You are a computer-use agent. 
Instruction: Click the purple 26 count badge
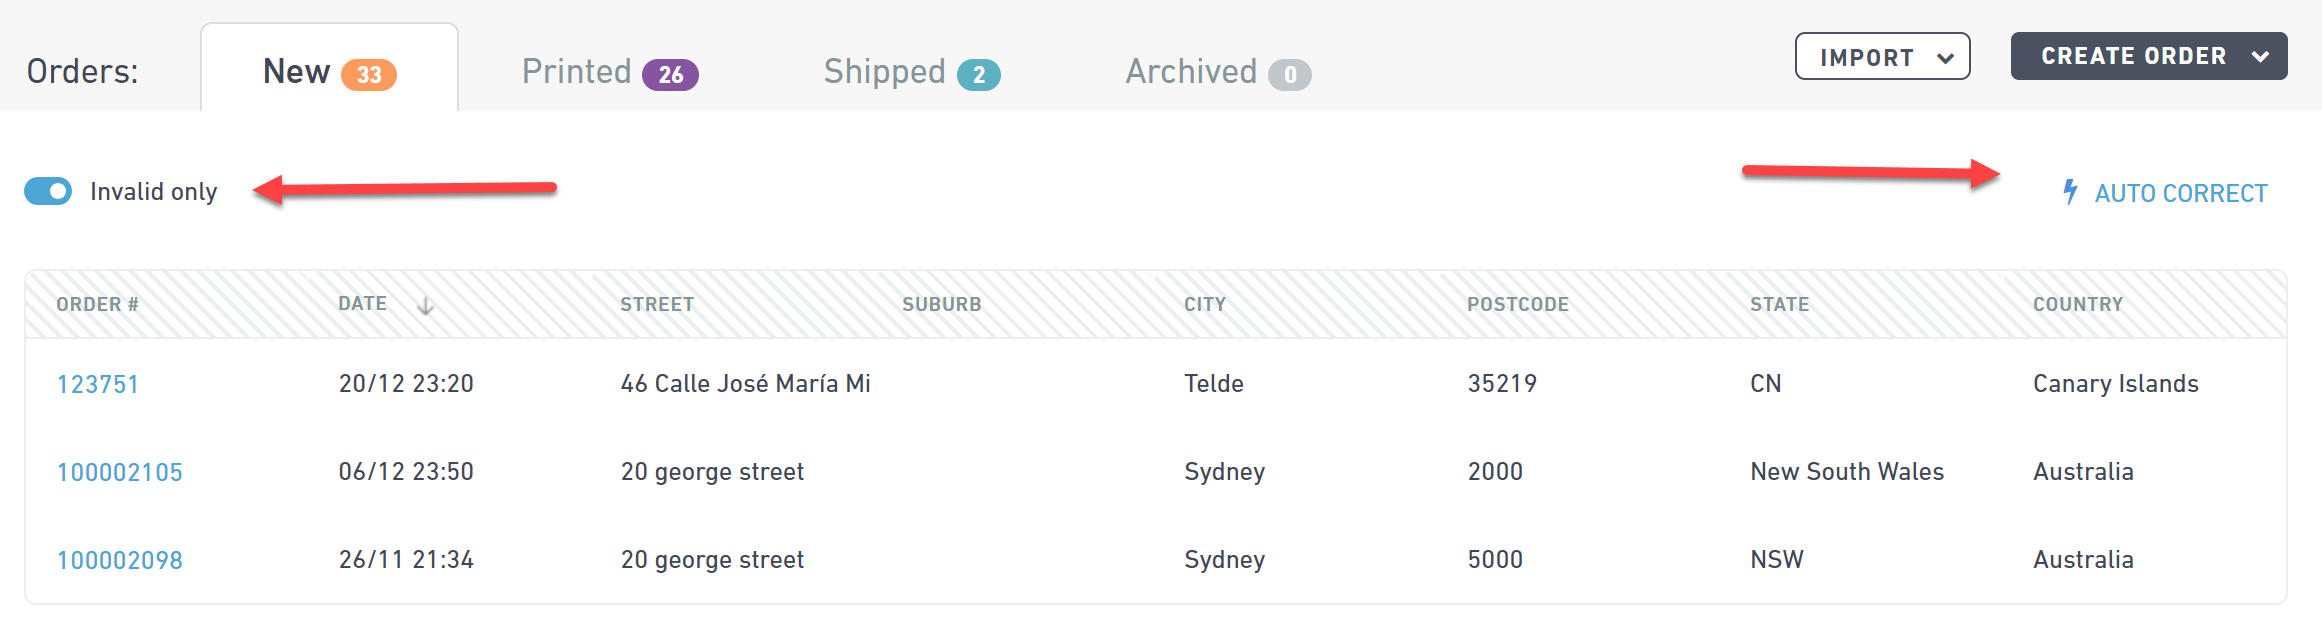tap(670, 75)
